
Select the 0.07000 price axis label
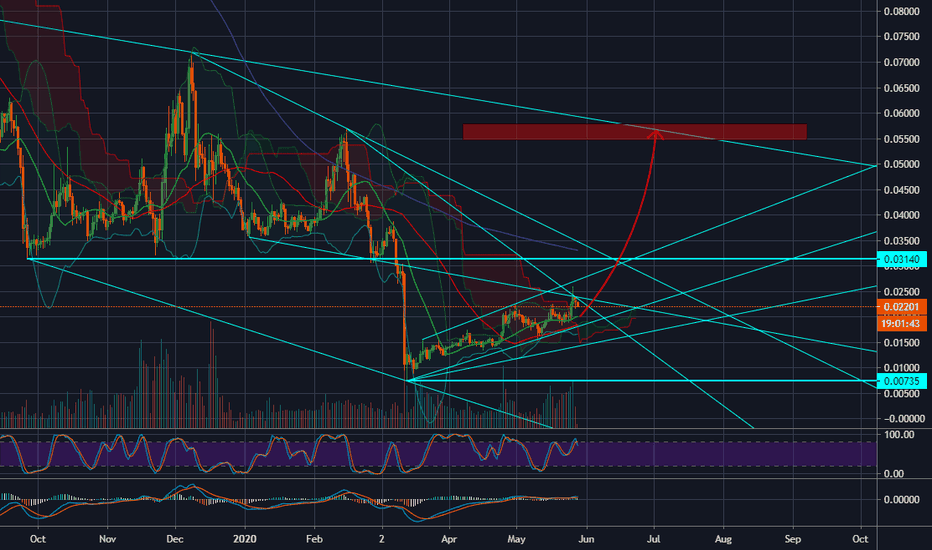(902, 62)
